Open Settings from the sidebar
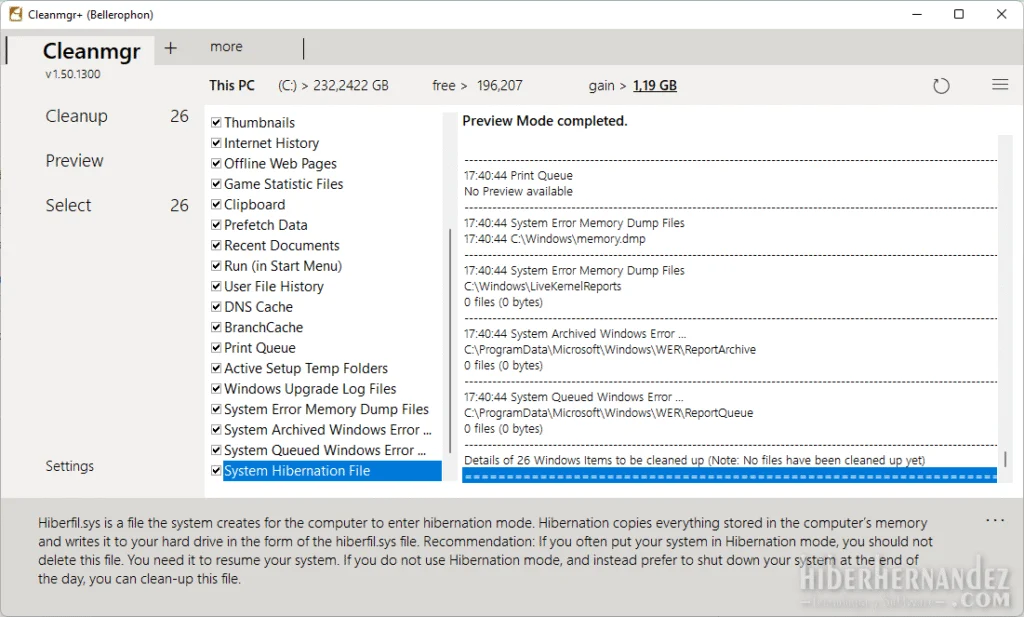The image size is (1024, 617). pyautogui.click(x=69, y=465)
